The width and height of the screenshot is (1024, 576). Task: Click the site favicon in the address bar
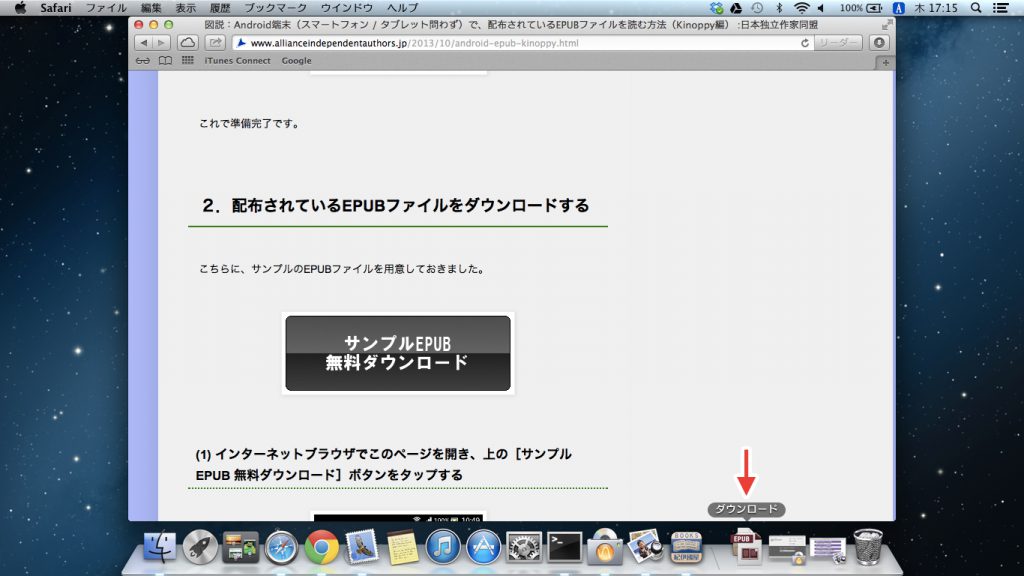[241, 43]
